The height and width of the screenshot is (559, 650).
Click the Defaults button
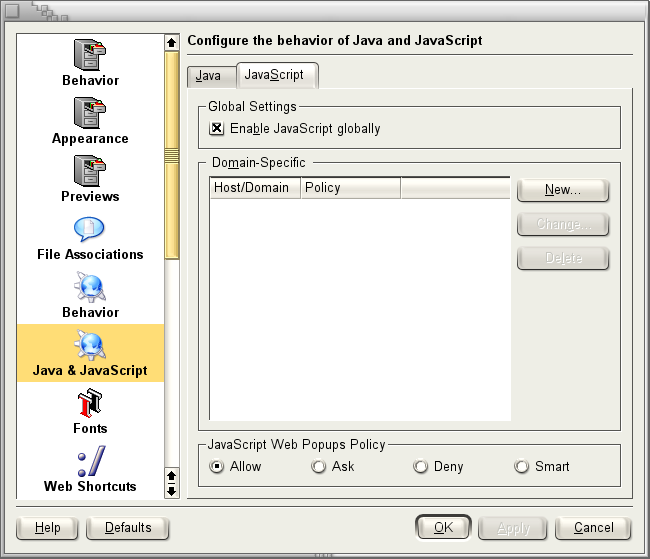coord(128,528)
